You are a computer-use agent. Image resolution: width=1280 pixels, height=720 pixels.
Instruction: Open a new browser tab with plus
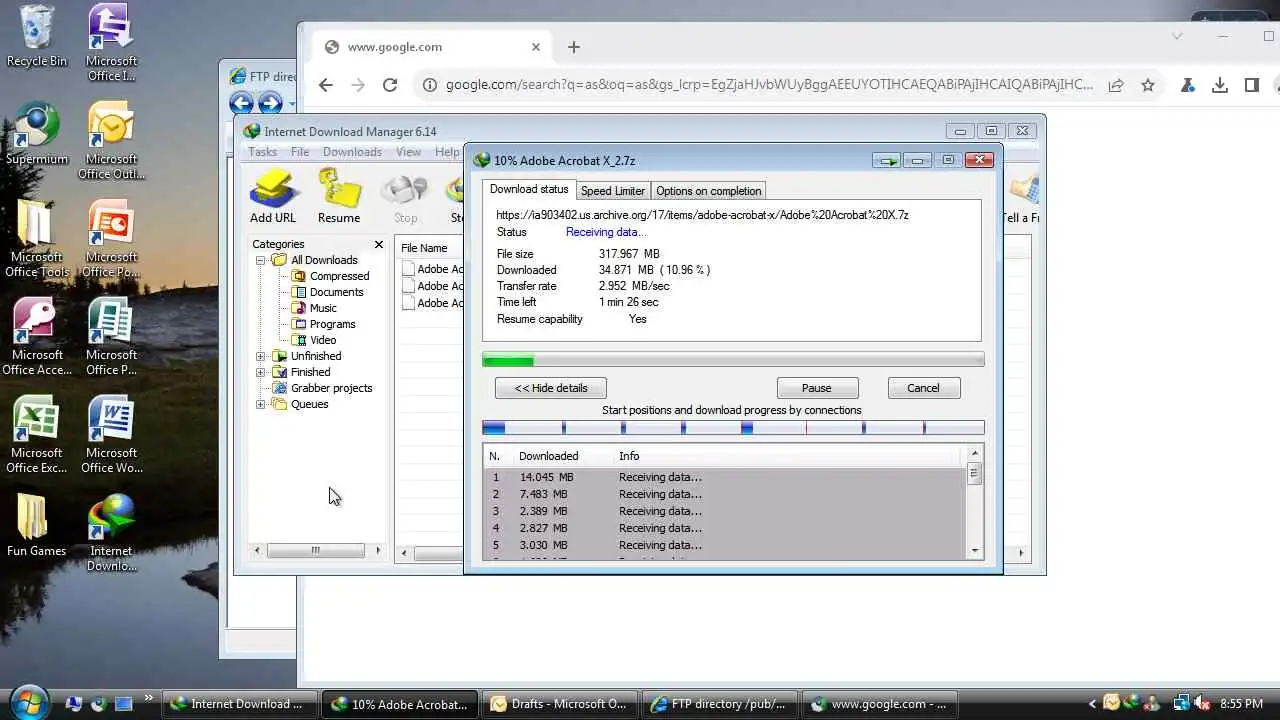[x=574, y=47]
